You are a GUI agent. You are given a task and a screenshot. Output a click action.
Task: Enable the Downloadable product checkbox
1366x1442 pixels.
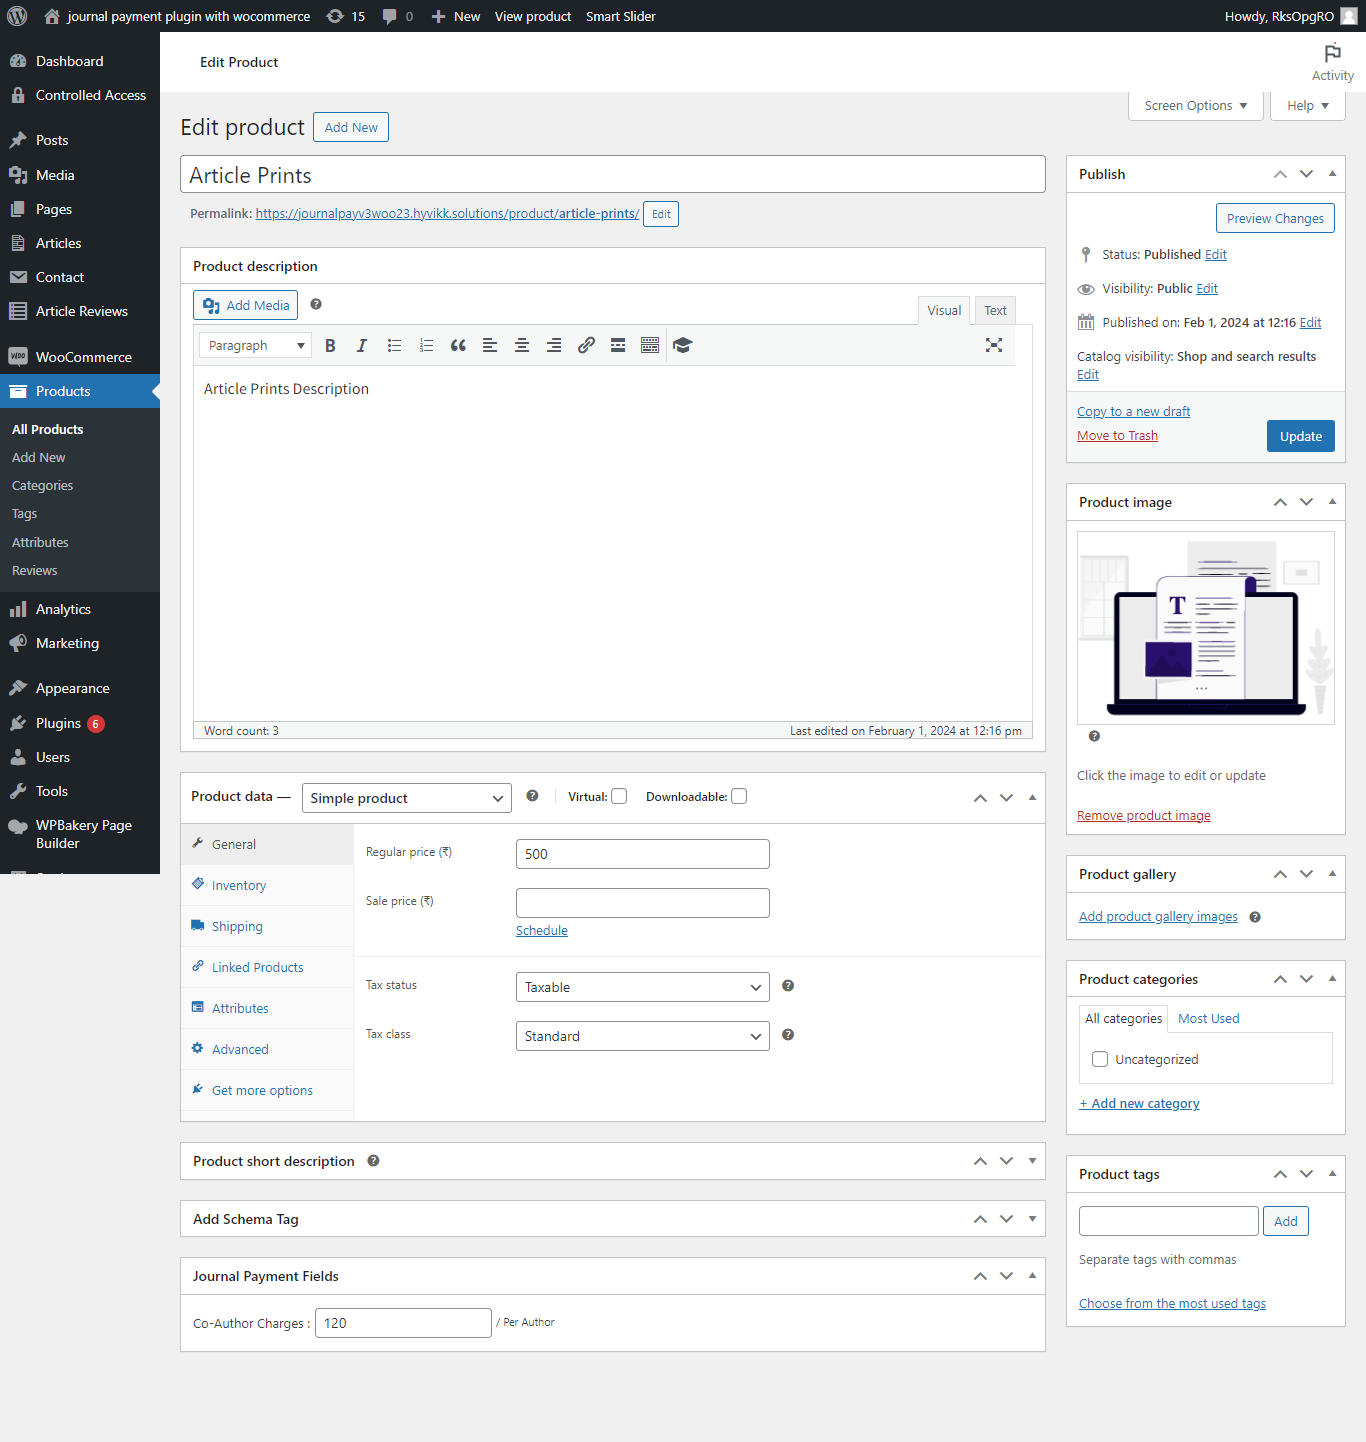(x=739, y=796)
